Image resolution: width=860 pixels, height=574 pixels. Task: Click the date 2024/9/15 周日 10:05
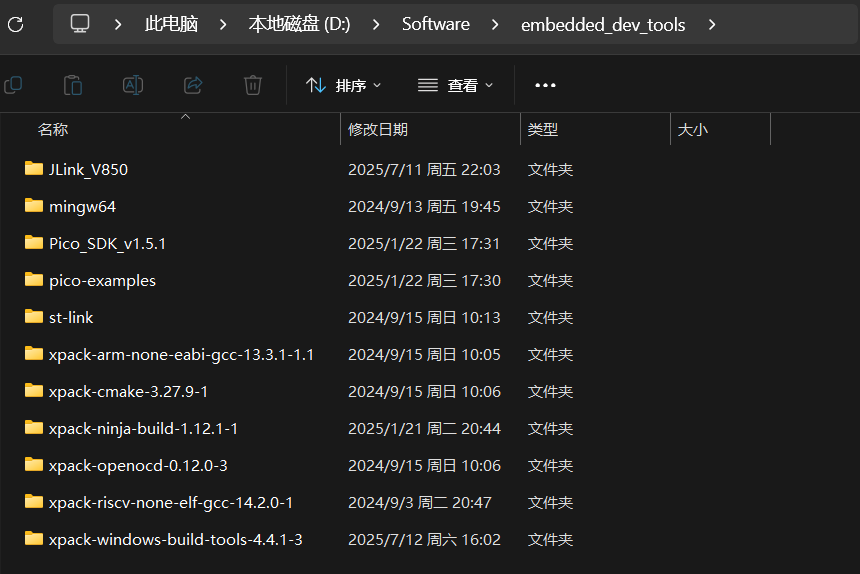[424, 355]
